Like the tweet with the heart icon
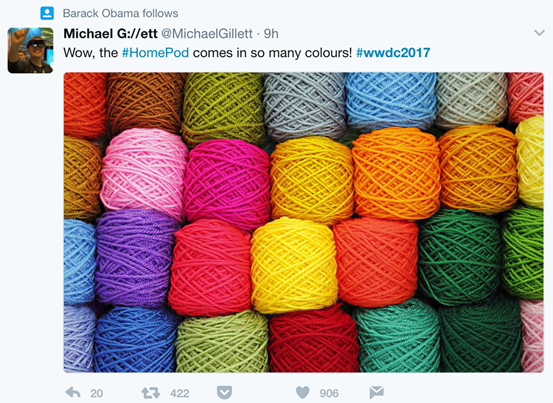Screen dimensions: 553x403 [302, 392]
